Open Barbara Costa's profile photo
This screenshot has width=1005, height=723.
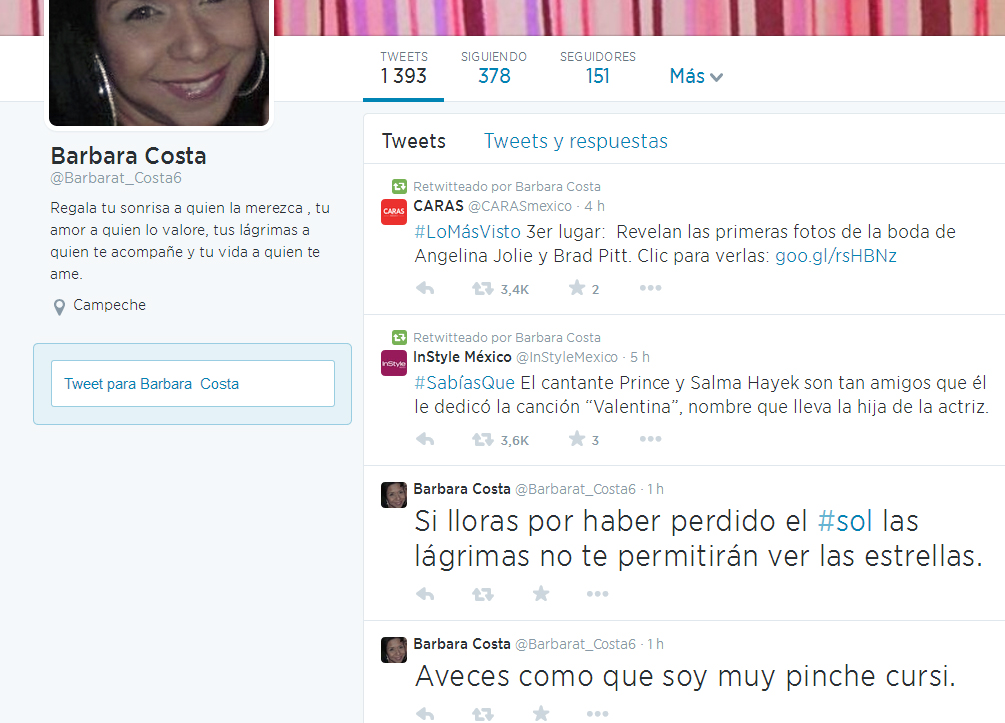coord(159,62)
